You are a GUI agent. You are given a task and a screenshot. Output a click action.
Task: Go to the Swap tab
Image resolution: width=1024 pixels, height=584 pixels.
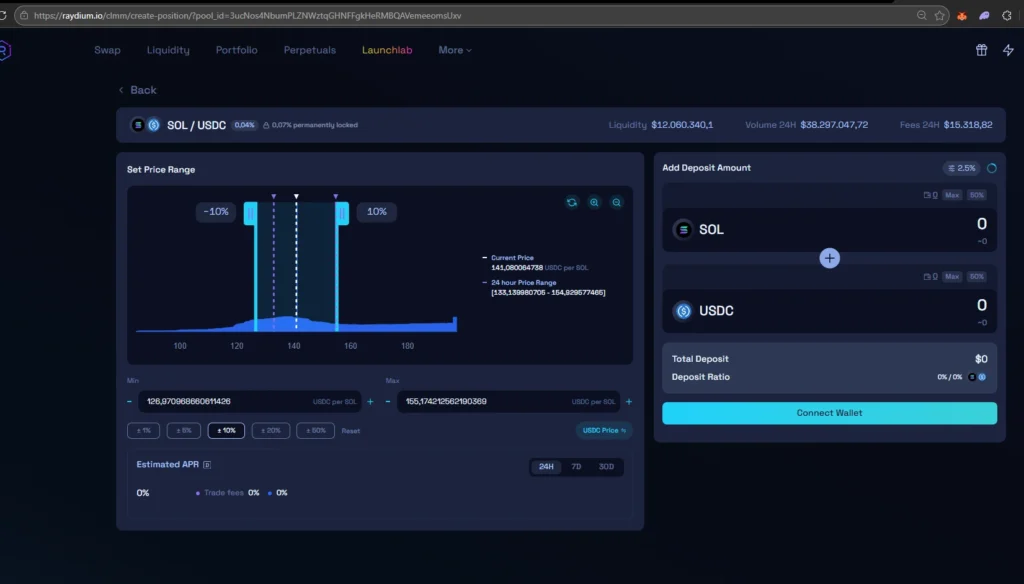tap(107, 50)
